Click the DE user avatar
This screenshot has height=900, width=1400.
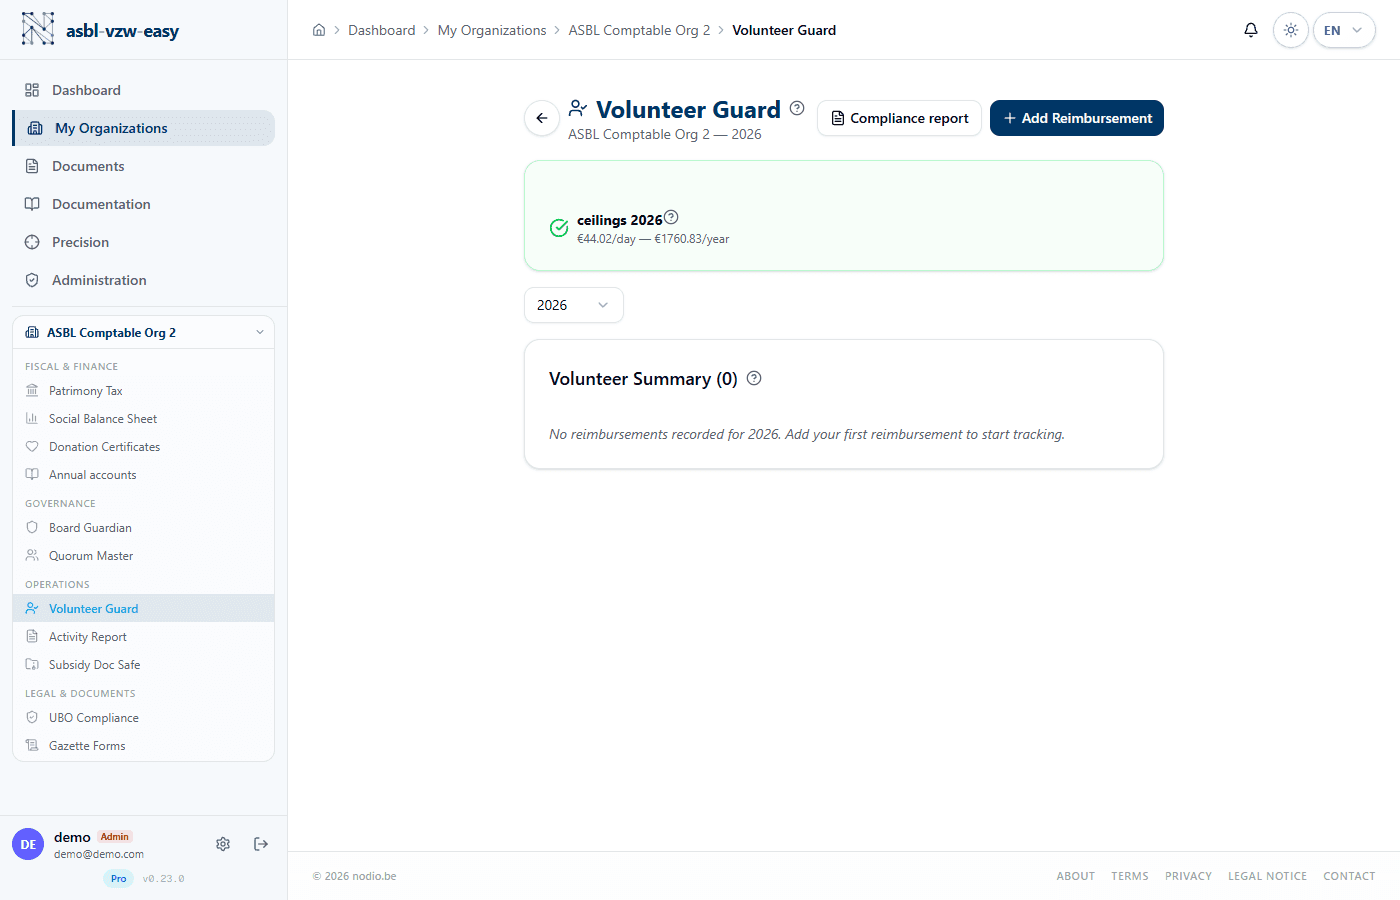pyautogui.click(x=28, y=844)
